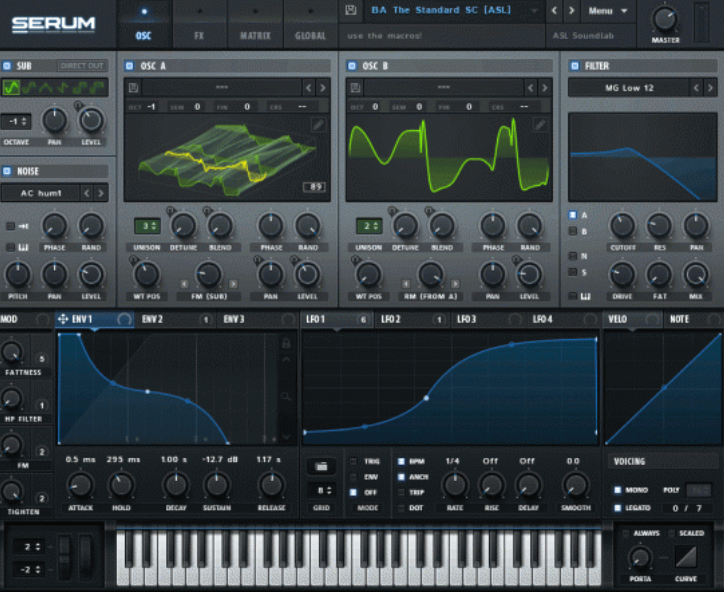Disable the FILTER section switch
The height and width of the screenshot is (592, 724).
coord(575,65)
